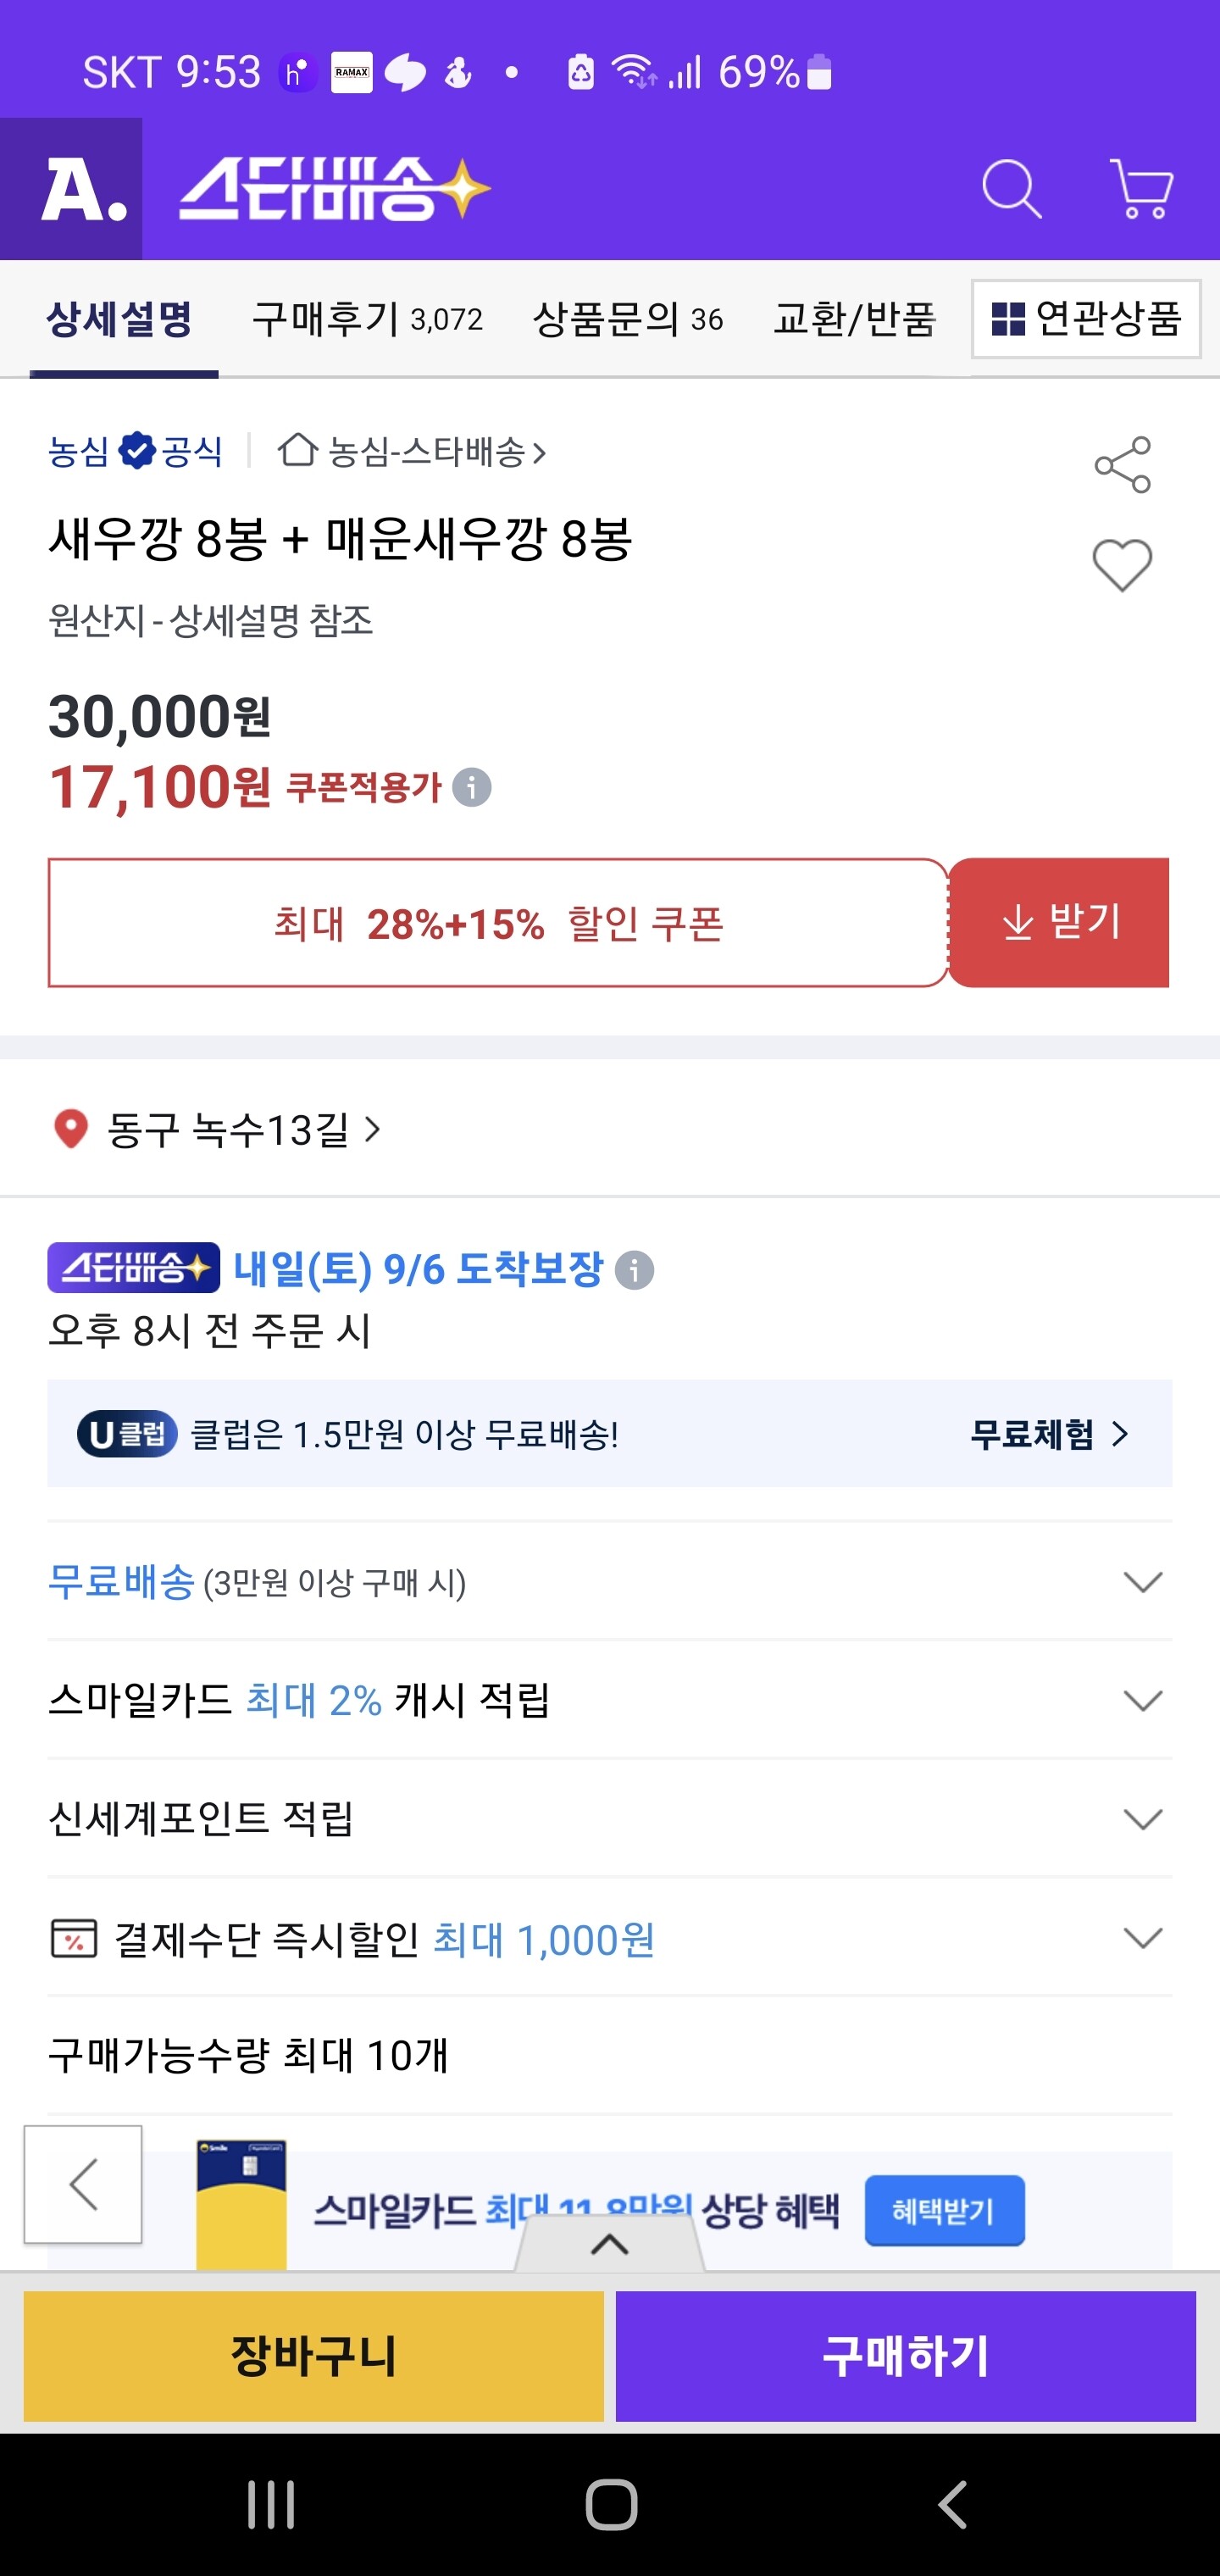
Task: Expand 무료배송 shipping details
Action: click(x=1142, y=1582)
